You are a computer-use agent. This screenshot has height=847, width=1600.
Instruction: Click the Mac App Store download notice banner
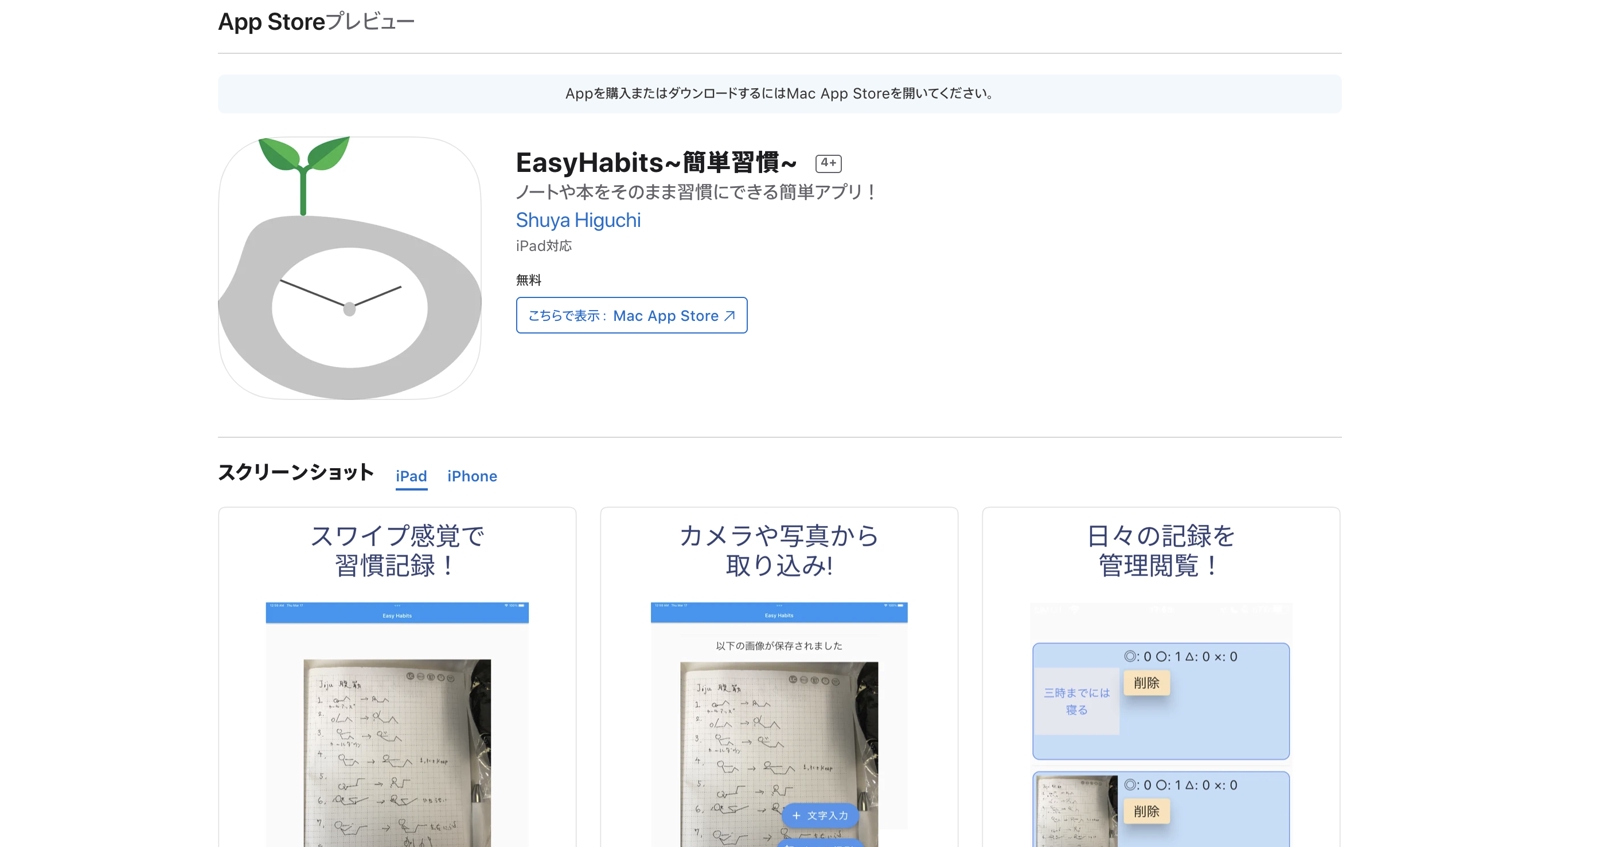[780, 94]
